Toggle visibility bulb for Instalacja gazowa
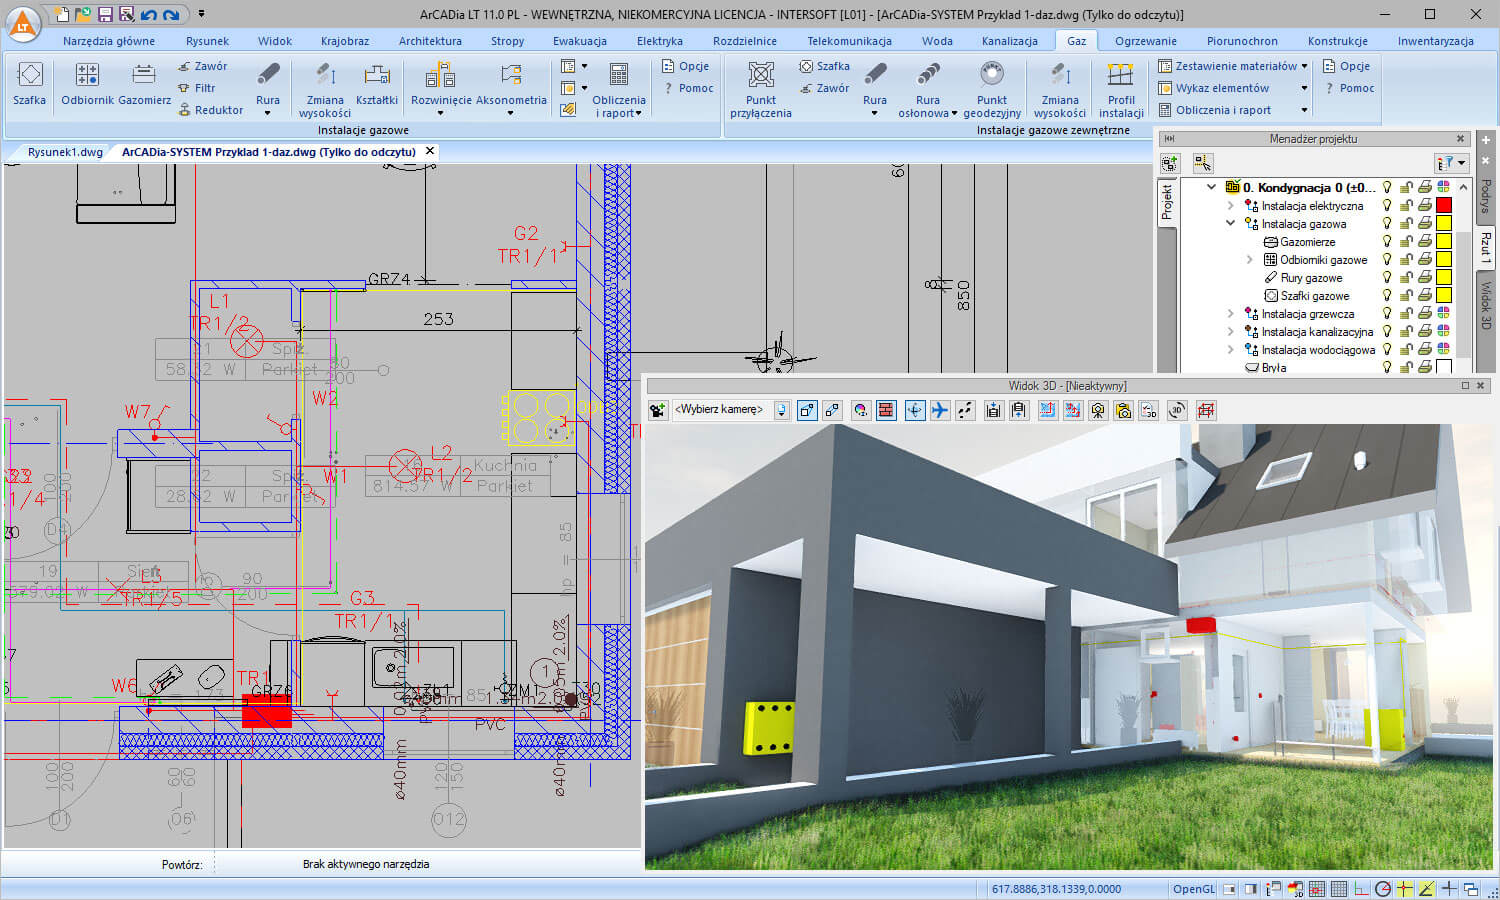Image resolution: width=1500 pixels, height=900 pixels. click(x=1387, y=223)
